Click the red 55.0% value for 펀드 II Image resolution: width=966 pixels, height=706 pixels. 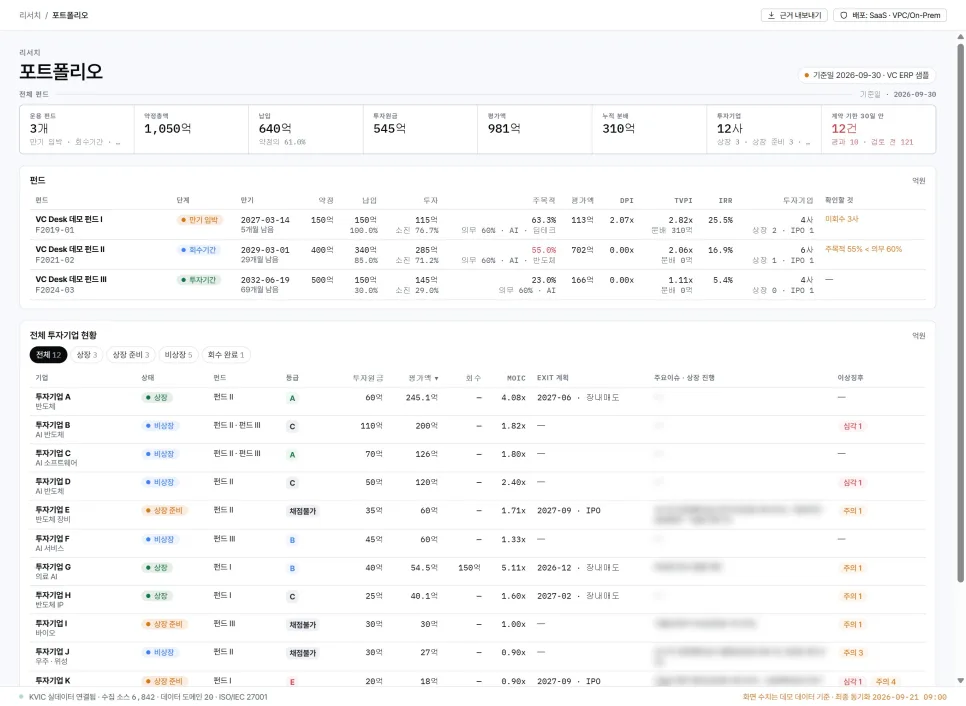(x=543, y=250)
